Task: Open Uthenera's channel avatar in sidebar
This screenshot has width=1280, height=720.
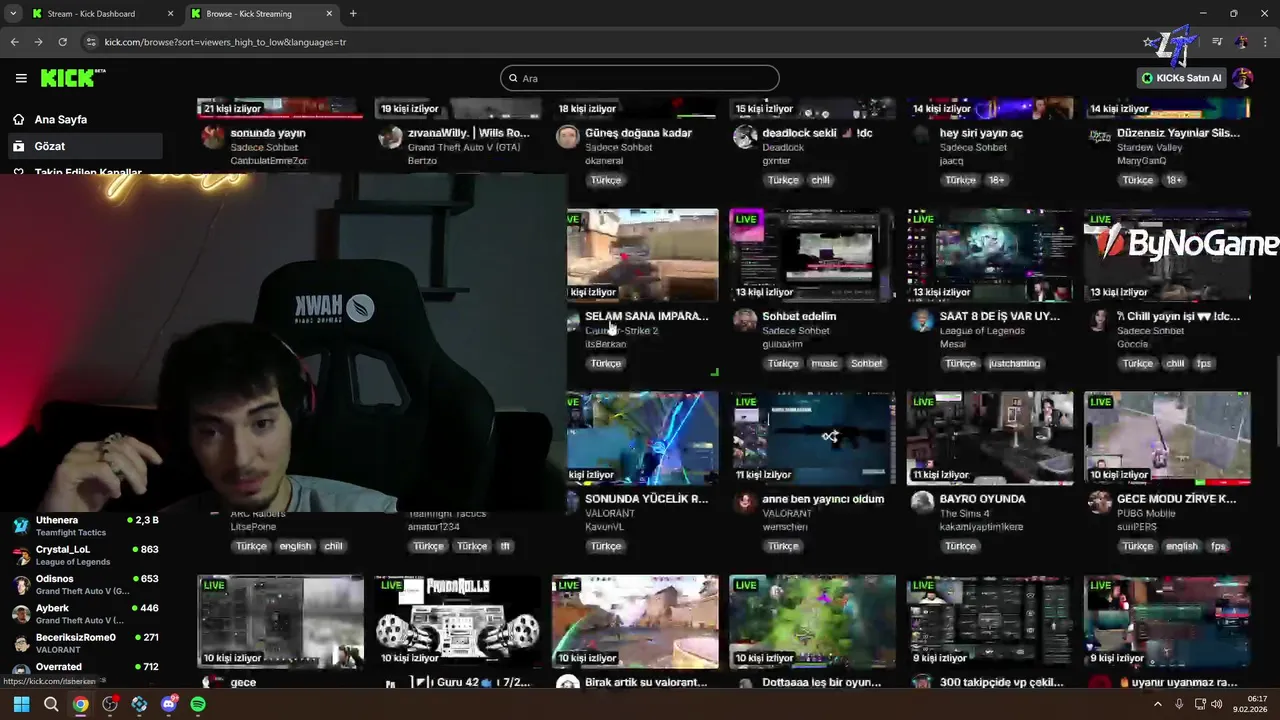Action: (21, 526)
